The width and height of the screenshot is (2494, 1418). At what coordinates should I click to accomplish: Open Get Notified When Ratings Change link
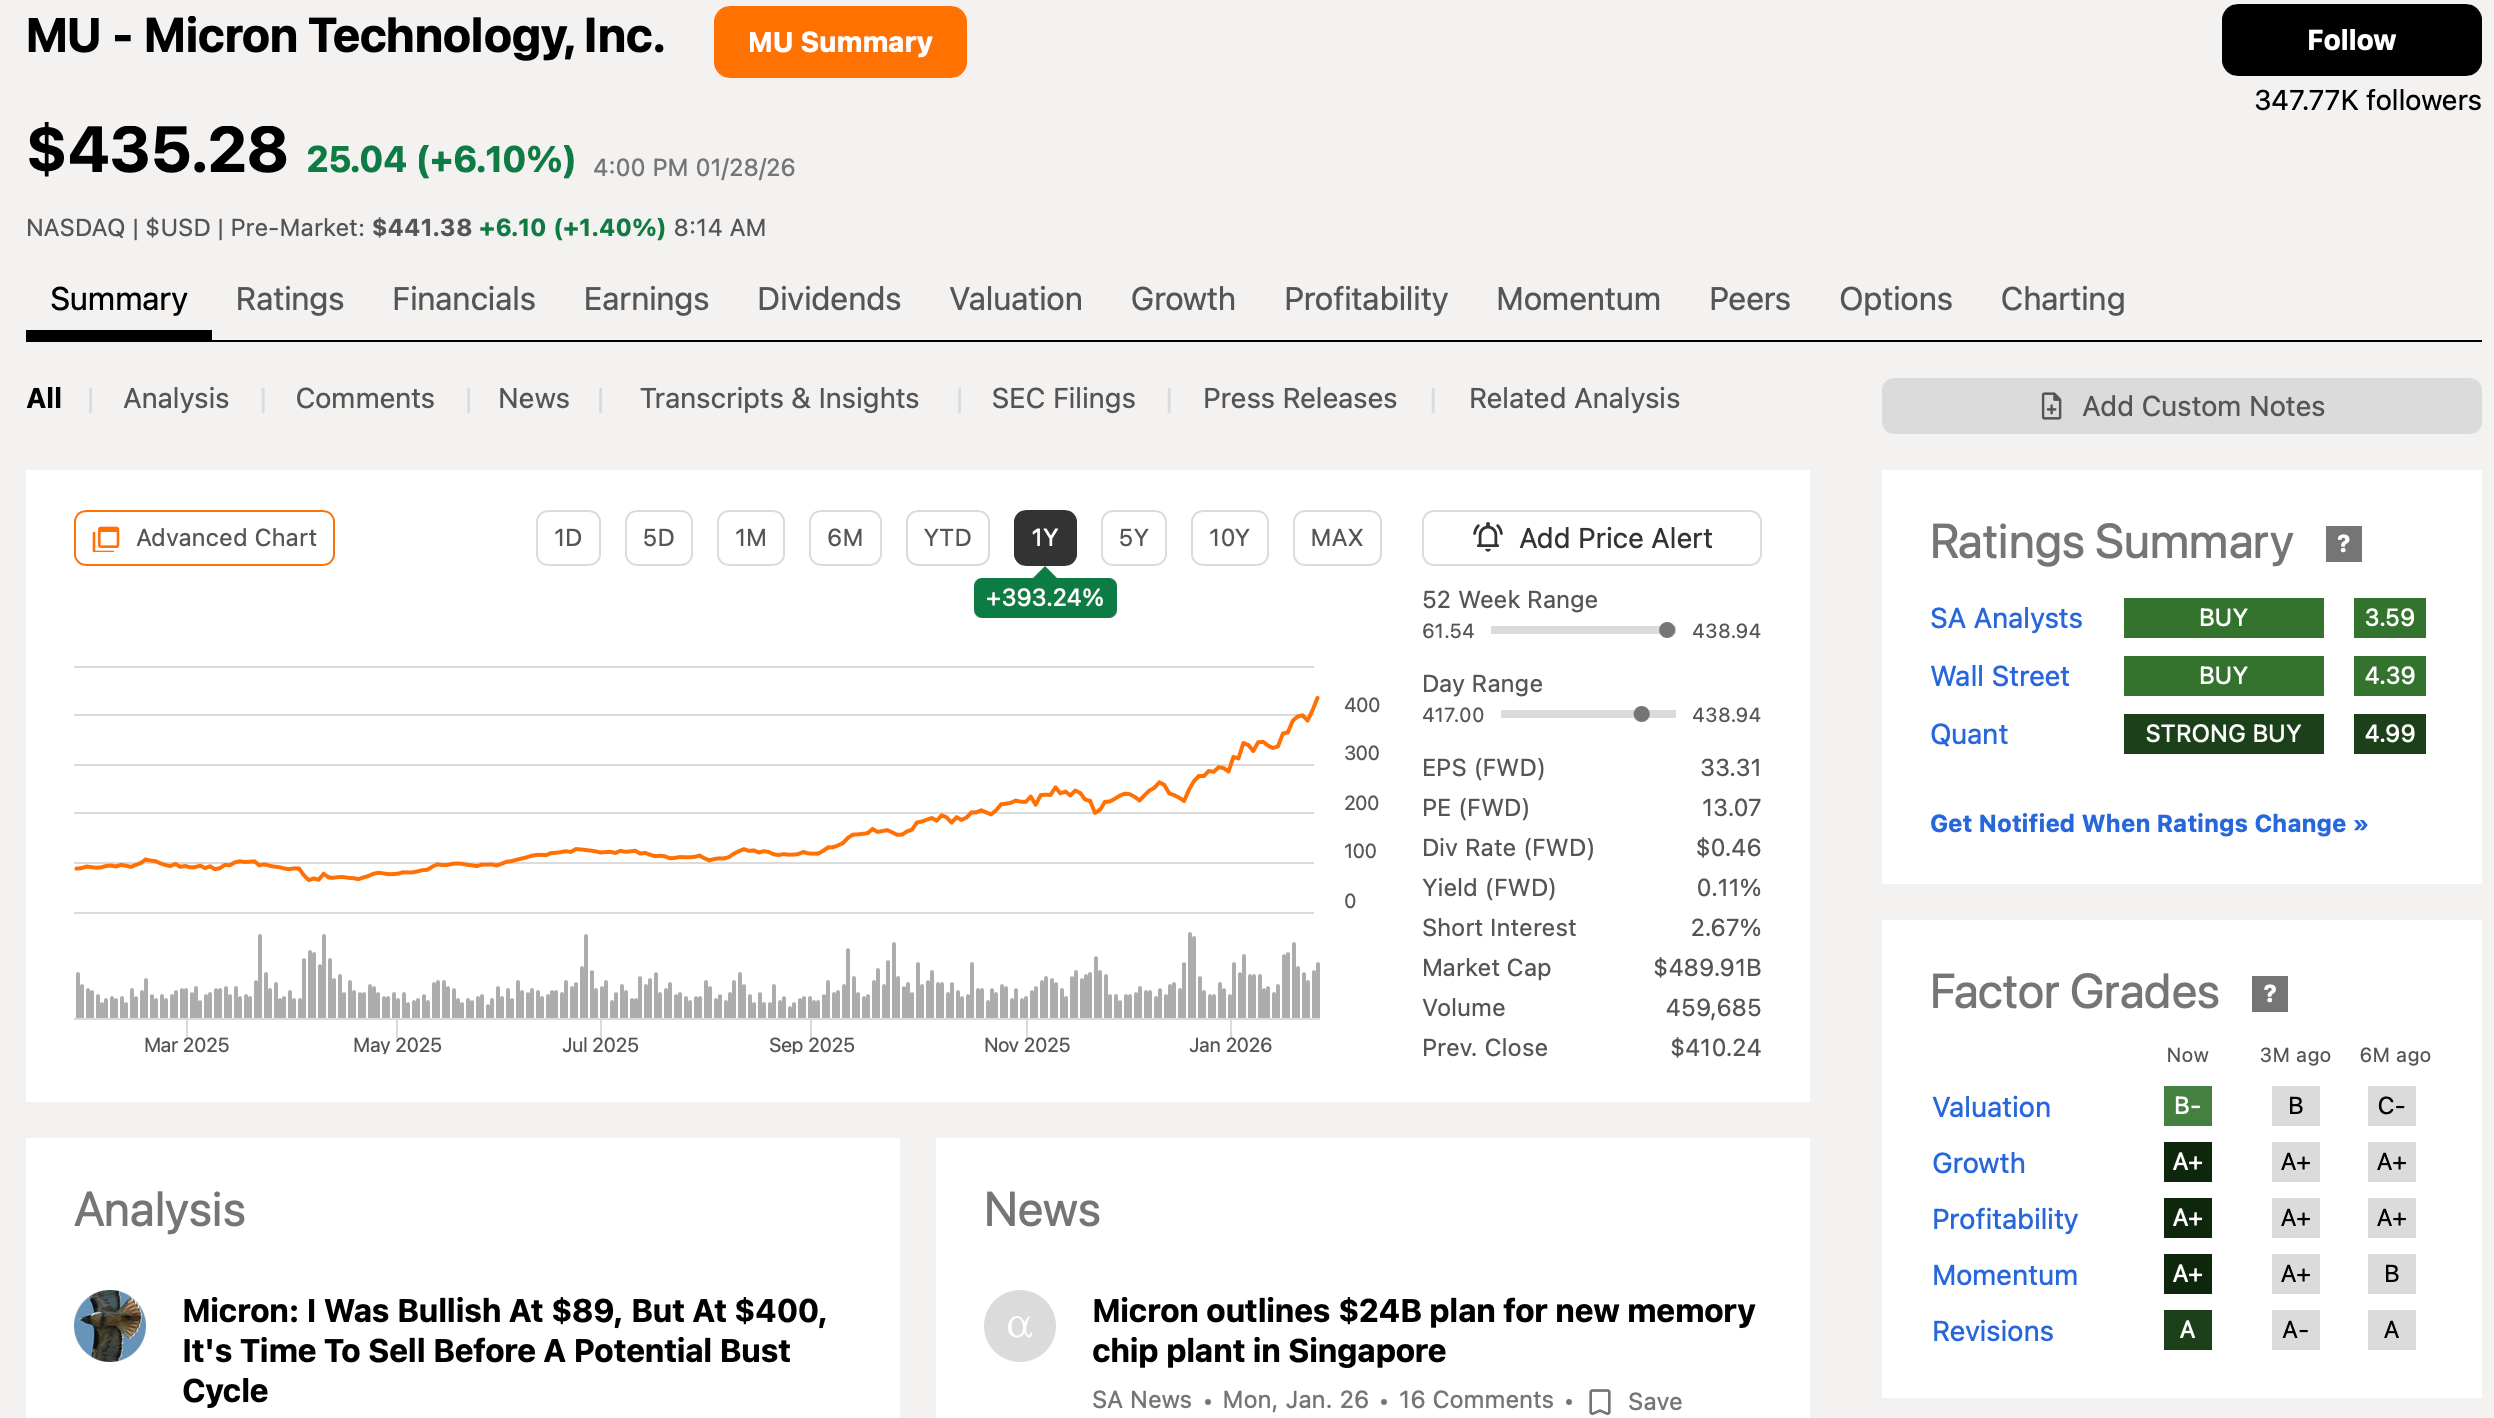pos(2148,823)
